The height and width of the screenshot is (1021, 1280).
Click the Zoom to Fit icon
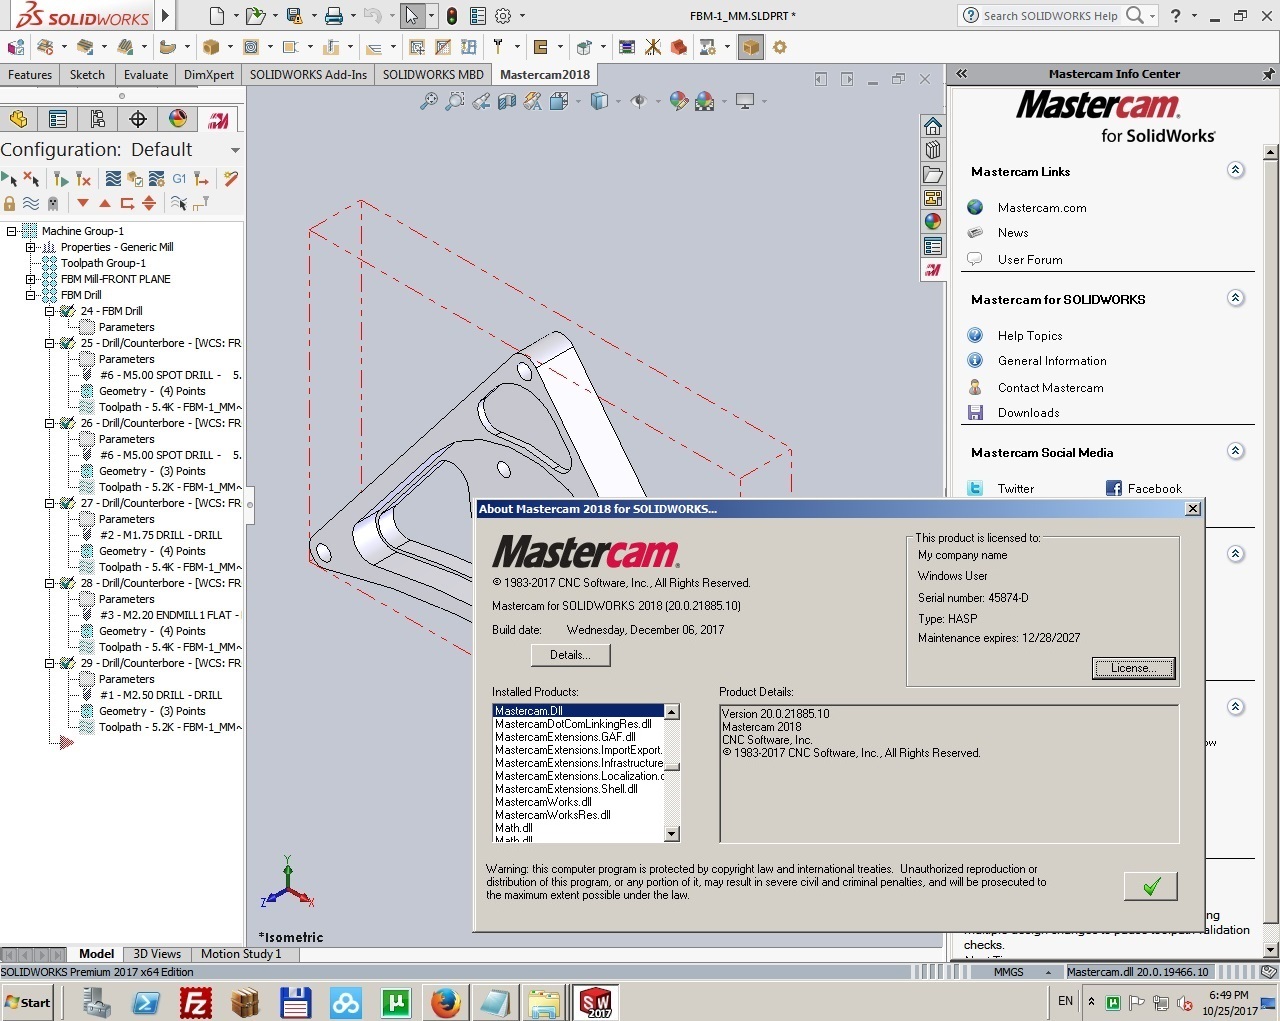click(x=429, y=101)
